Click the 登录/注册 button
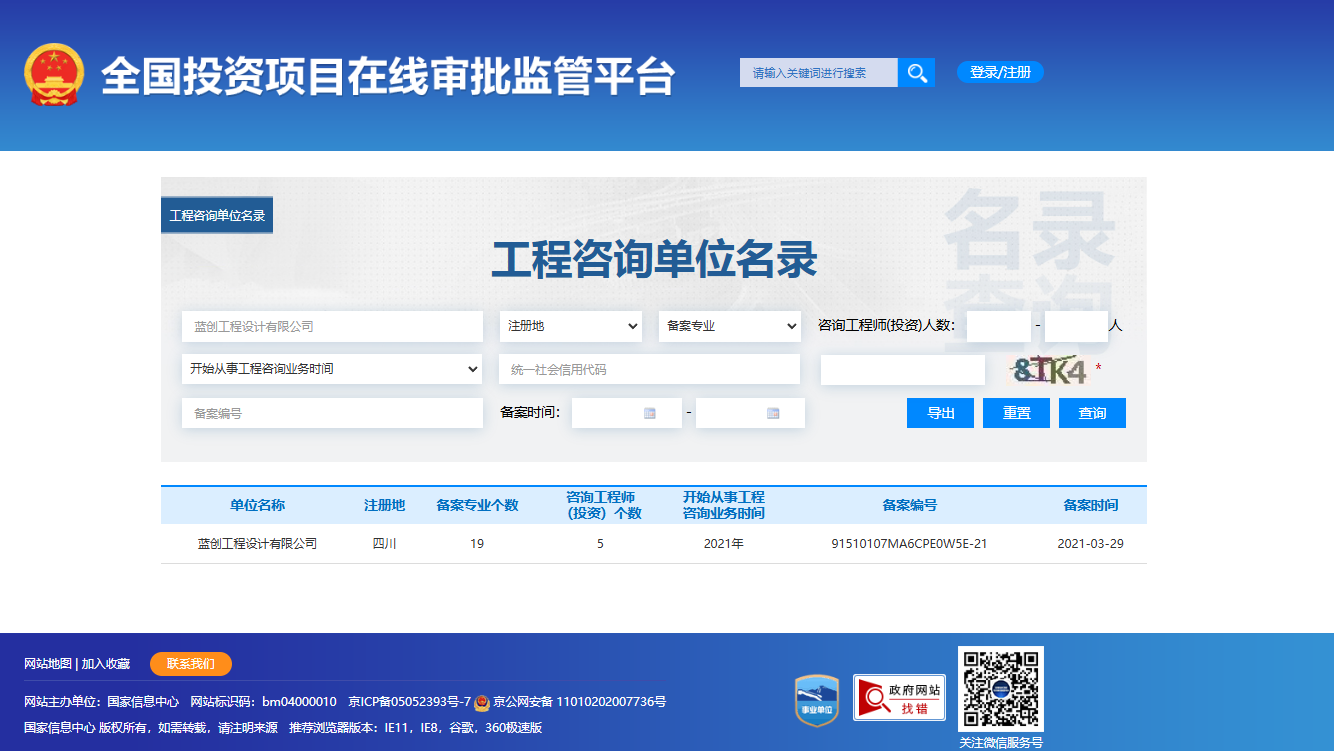 [x=1000, y=72]
